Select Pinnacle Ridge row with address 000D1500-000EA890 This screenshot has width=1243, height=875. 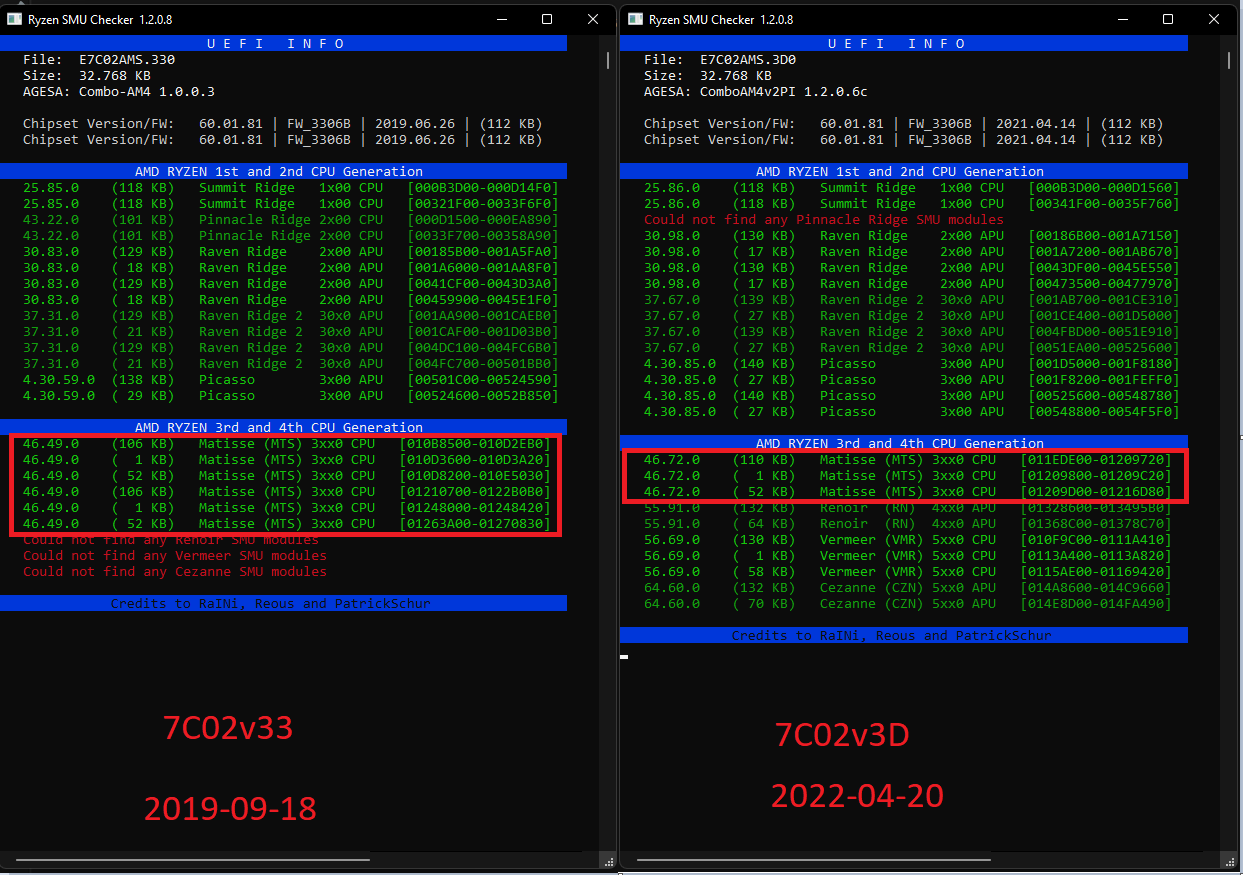[291, 220]
